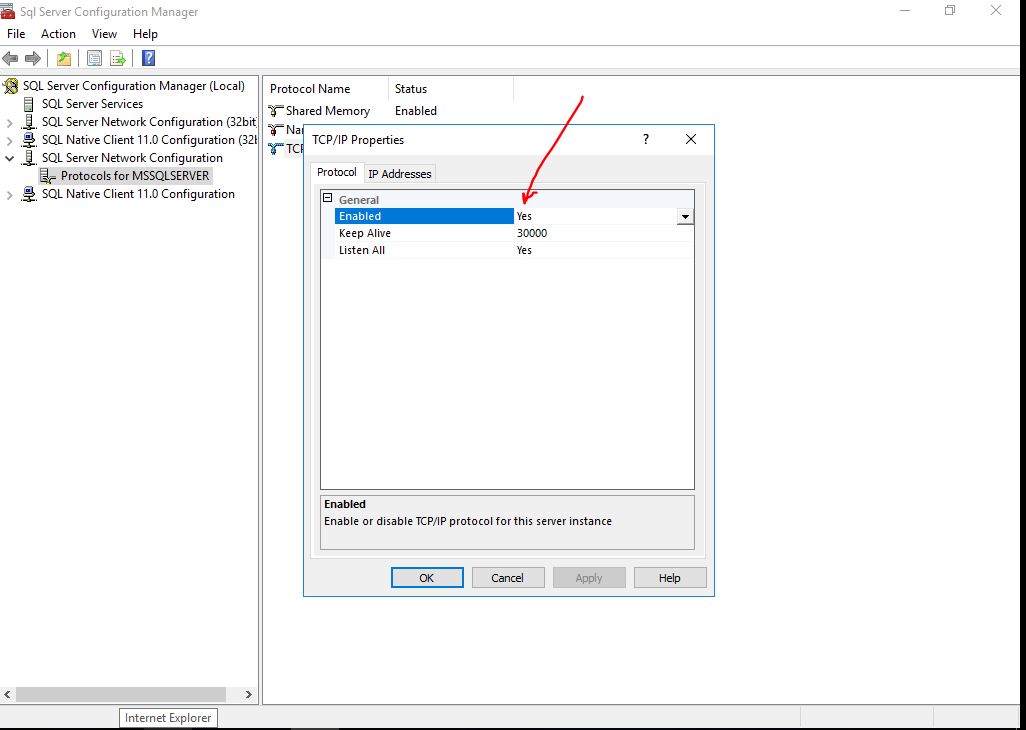The height and width of the screenshot is (730, 1026).
Task: Click the Properties toolbar icon
Action: (94, 59)
